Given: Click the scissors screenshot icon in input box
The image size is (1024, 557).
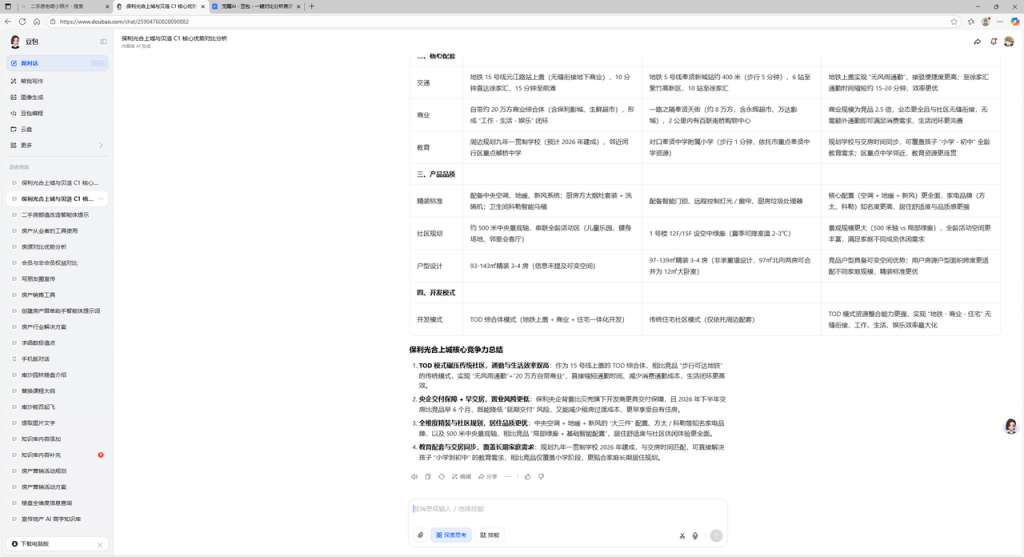Looking at the screenshot, I should point(682,535).
